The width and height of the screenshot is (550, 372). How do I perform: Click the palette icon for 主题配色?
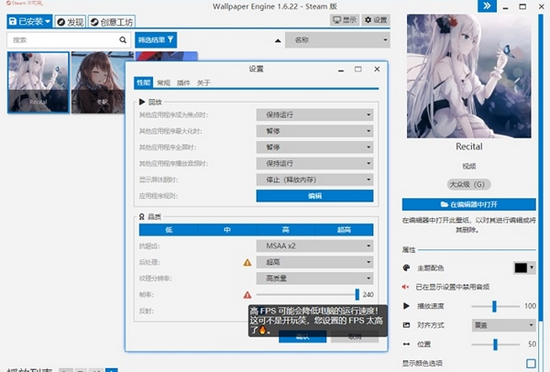point(406,268)
